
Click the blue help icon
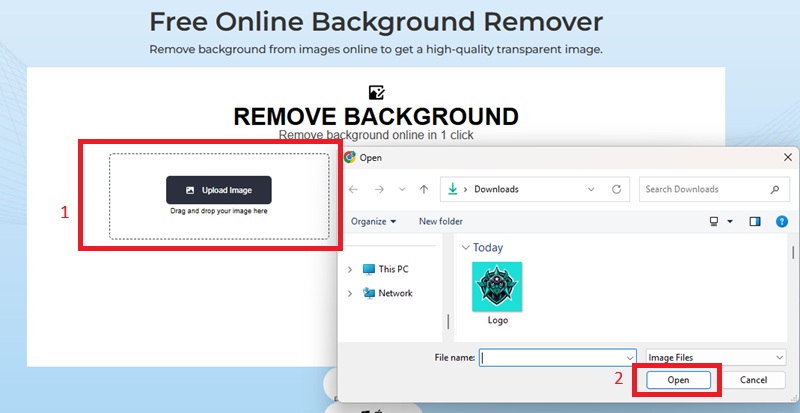[x=782, y=221]
